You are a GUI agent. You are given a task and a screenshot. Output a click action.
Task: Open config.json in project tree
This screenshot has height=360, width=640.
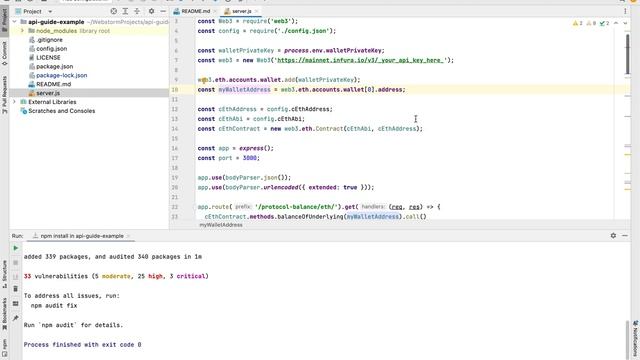[51, 49]
